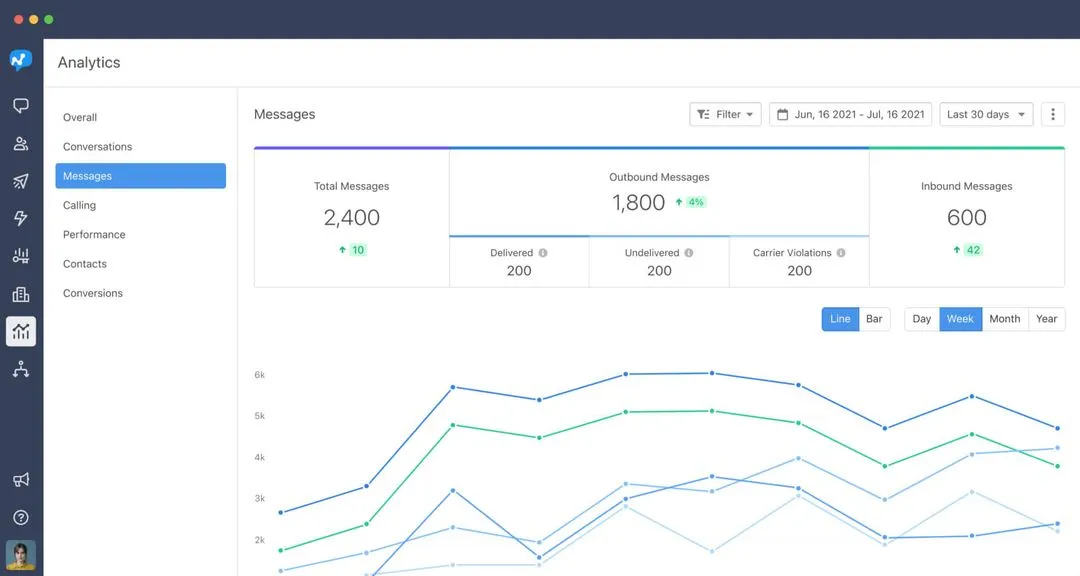This screenshot has height=576, width=1080.
Task: Toggle the chart to Day granularity
Action: tap(920, 318)
